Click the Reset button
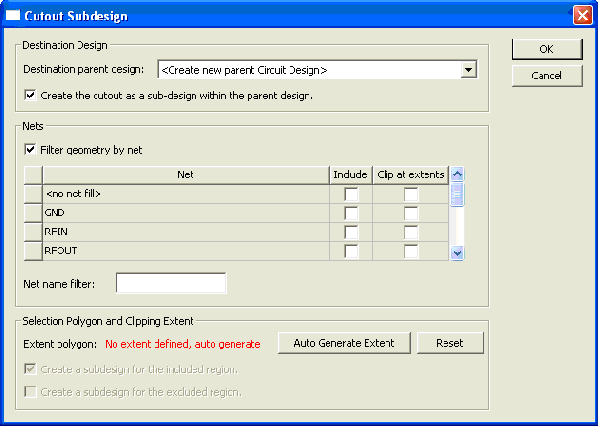The width and height of the screenshot is (598, 426). pos(450,343)
